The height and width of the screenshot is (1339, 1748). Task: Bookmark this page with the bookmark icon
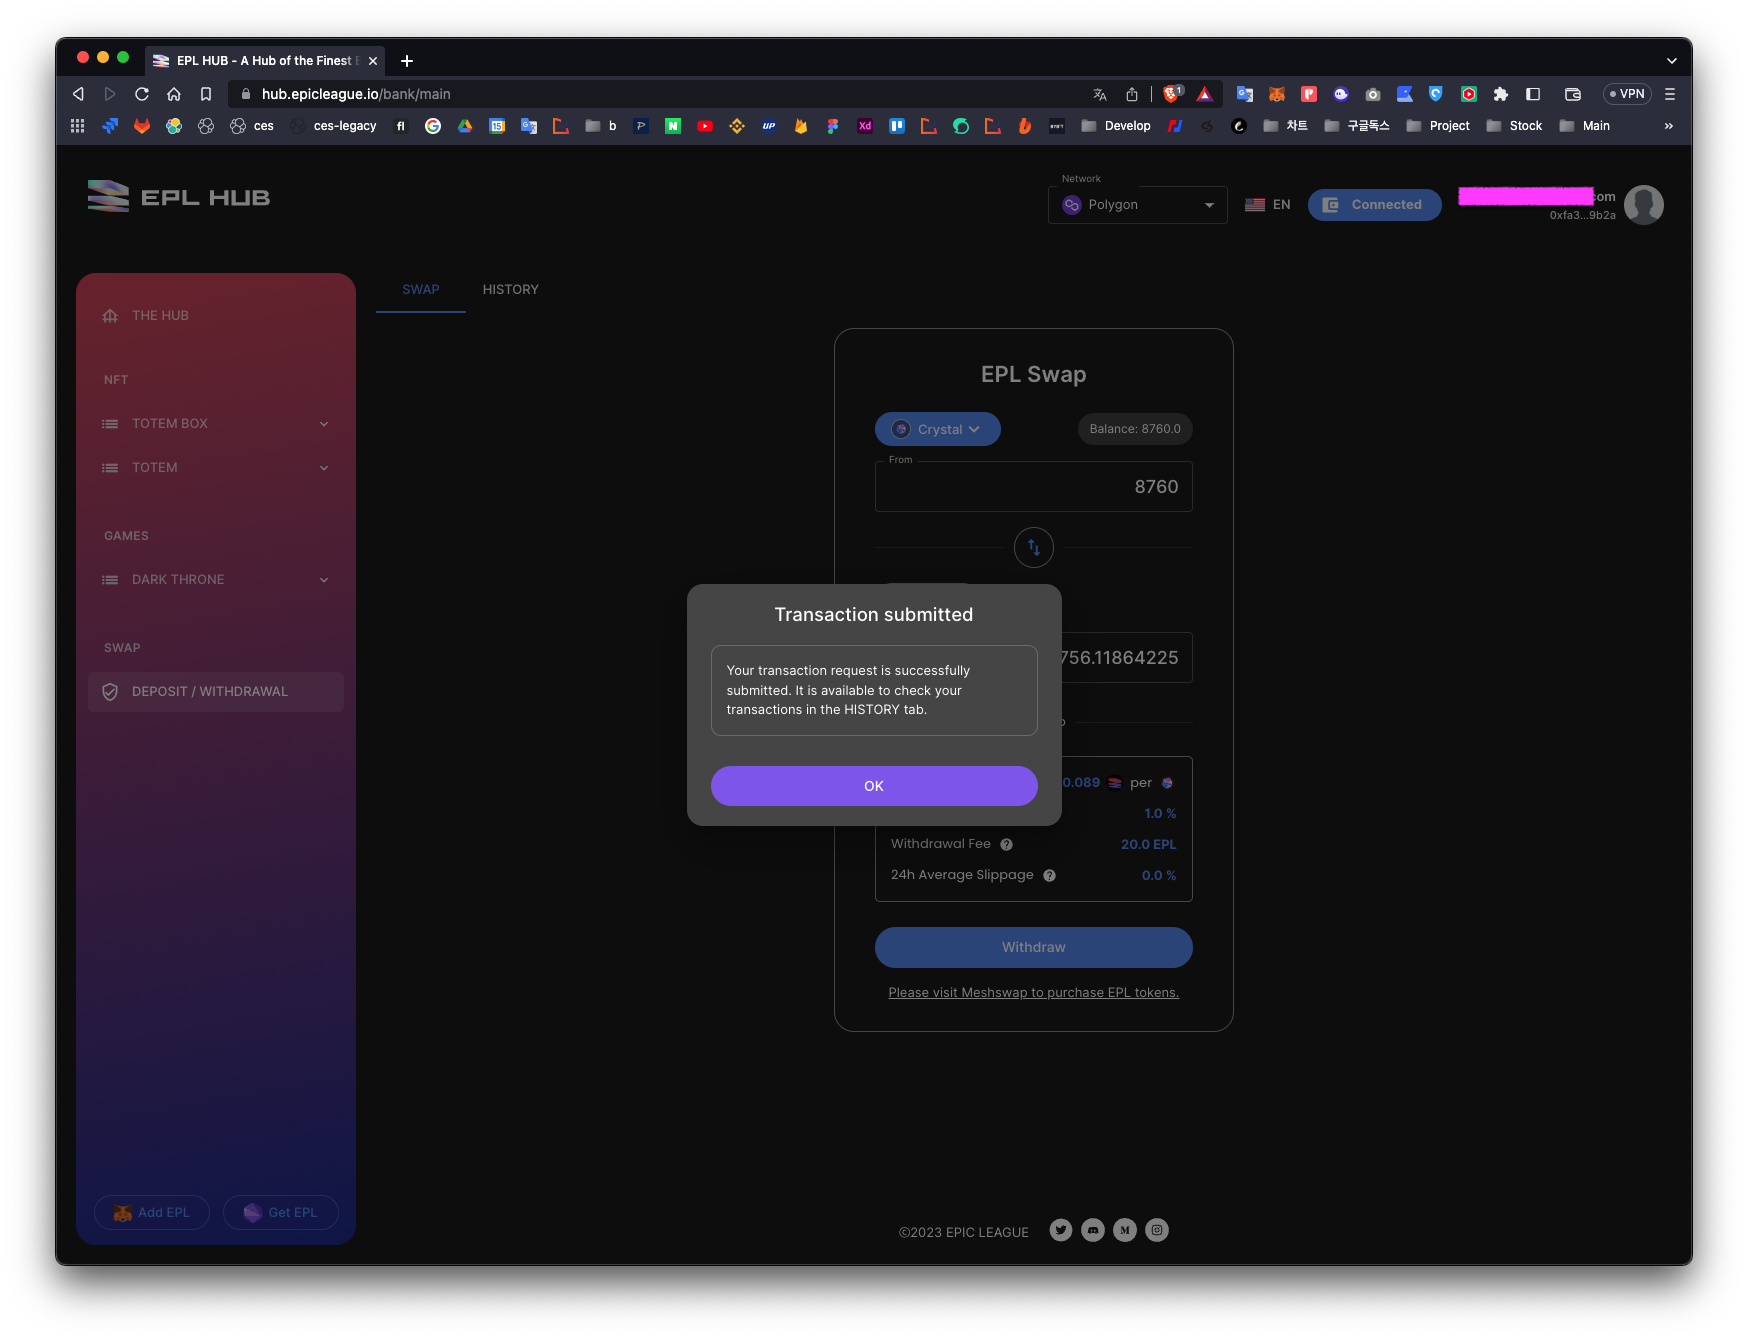coord(206,94)
